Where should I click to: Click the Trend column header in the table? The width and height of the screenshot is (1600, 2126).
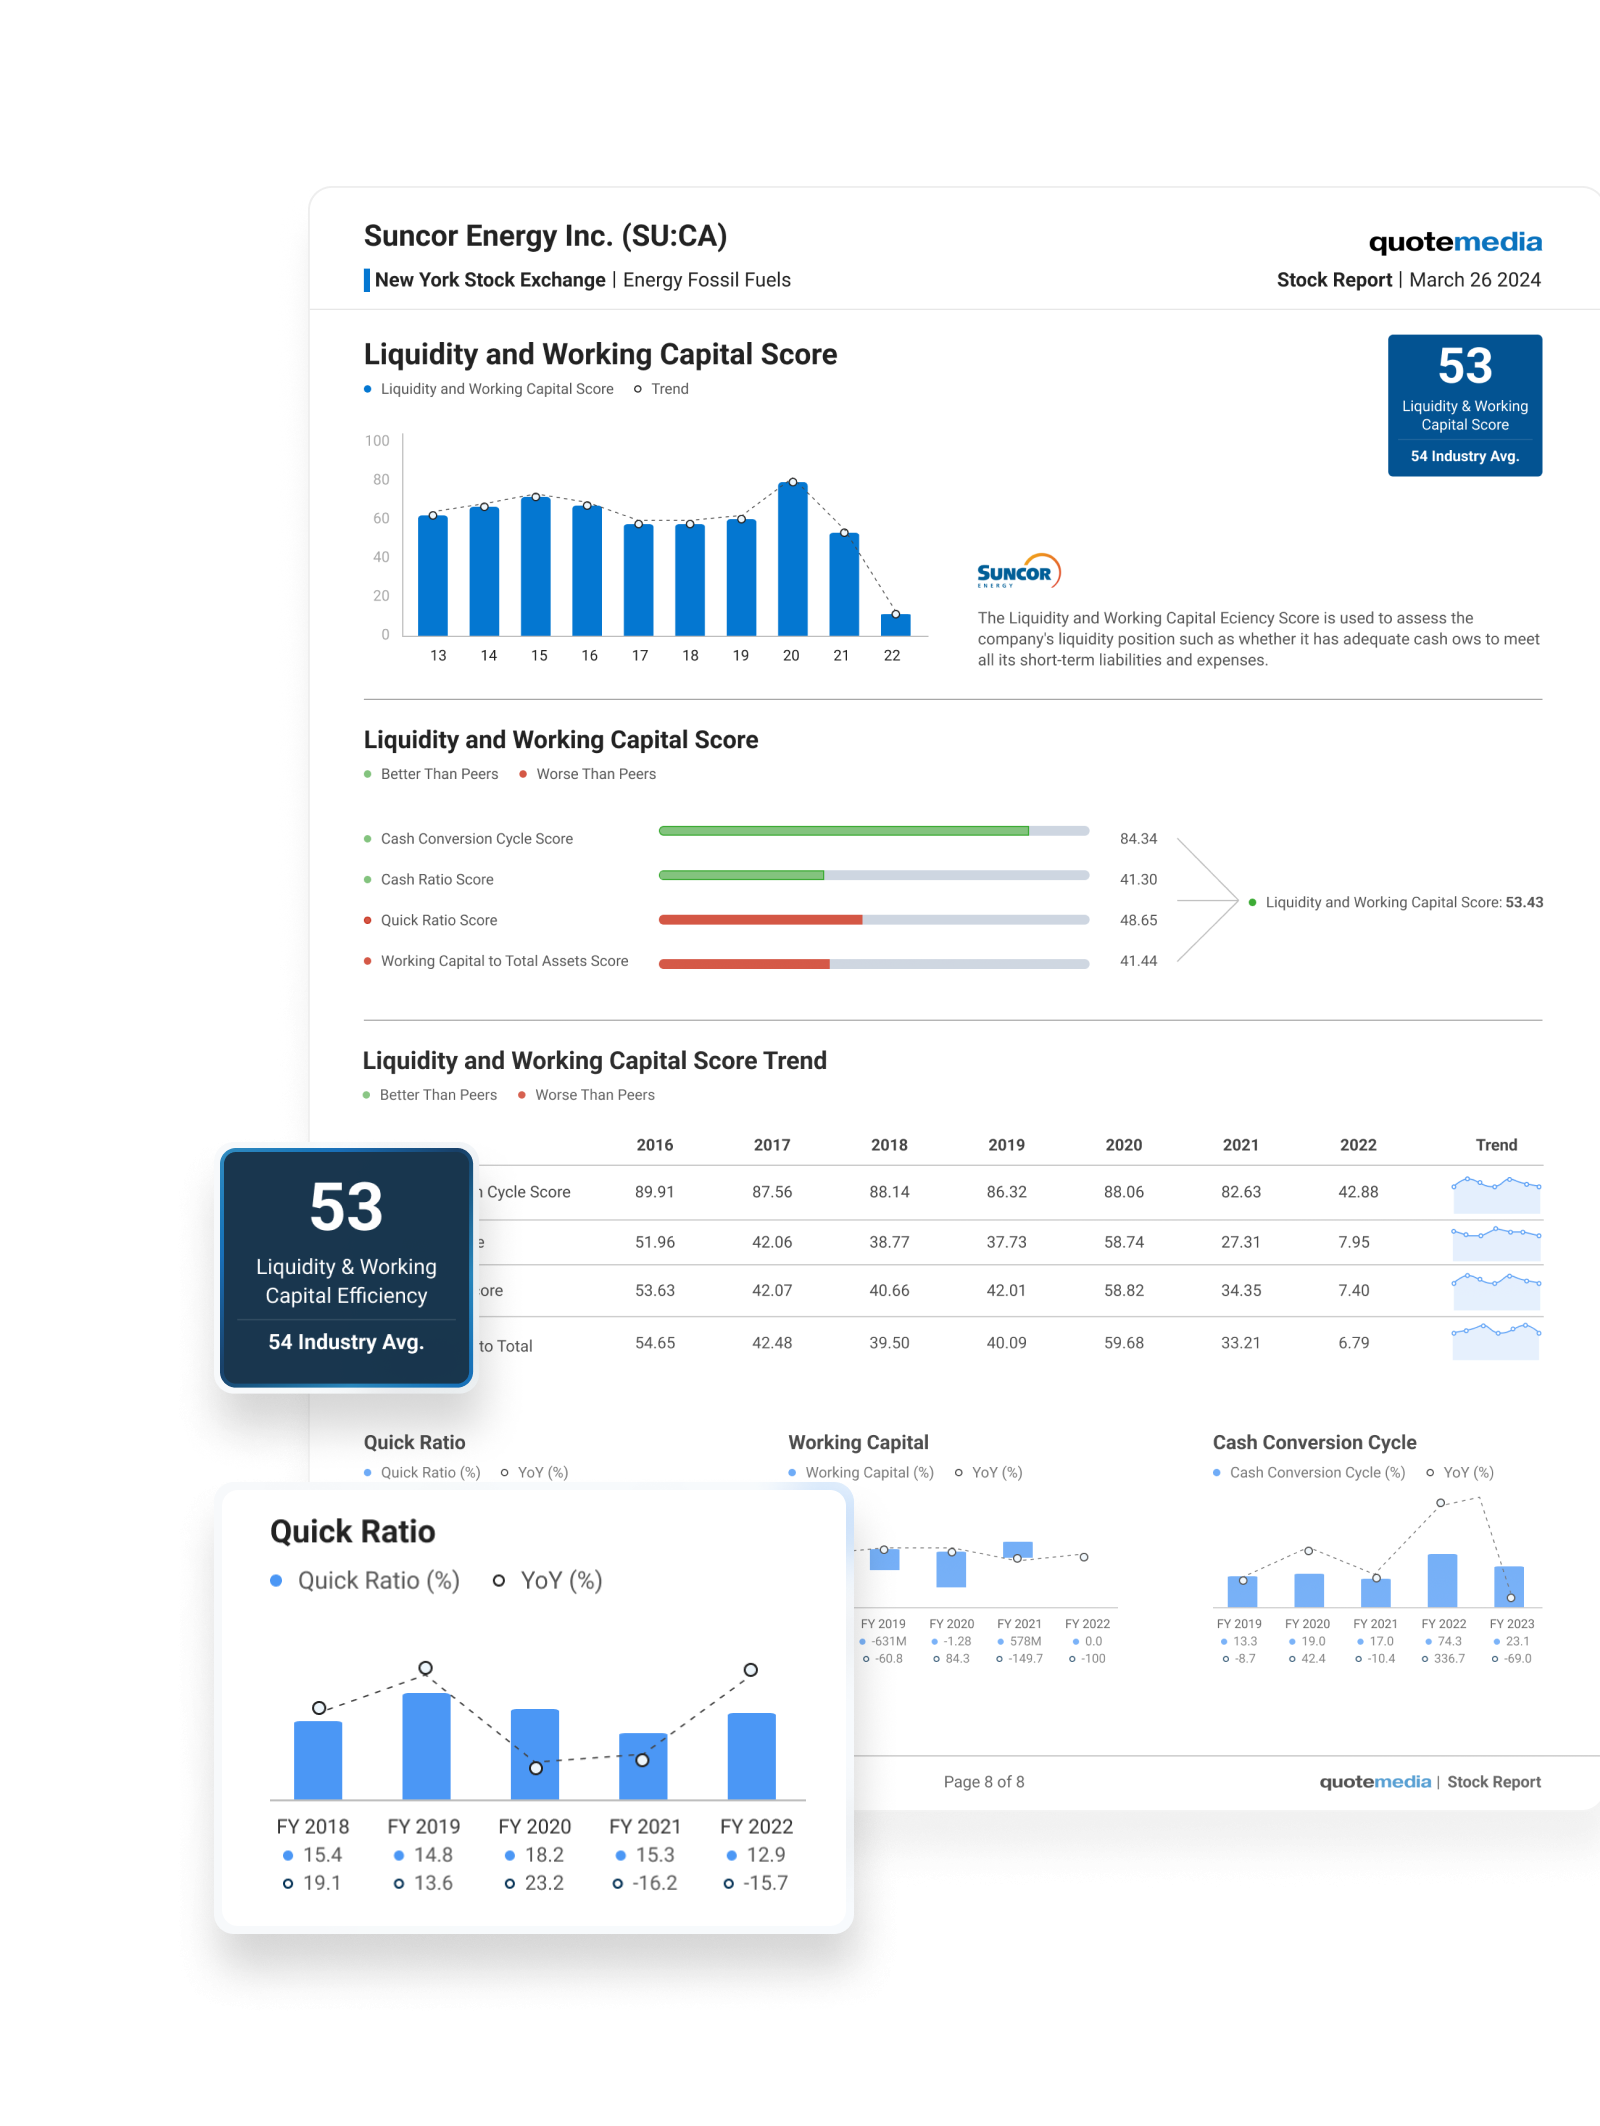click(1495, 1145)
